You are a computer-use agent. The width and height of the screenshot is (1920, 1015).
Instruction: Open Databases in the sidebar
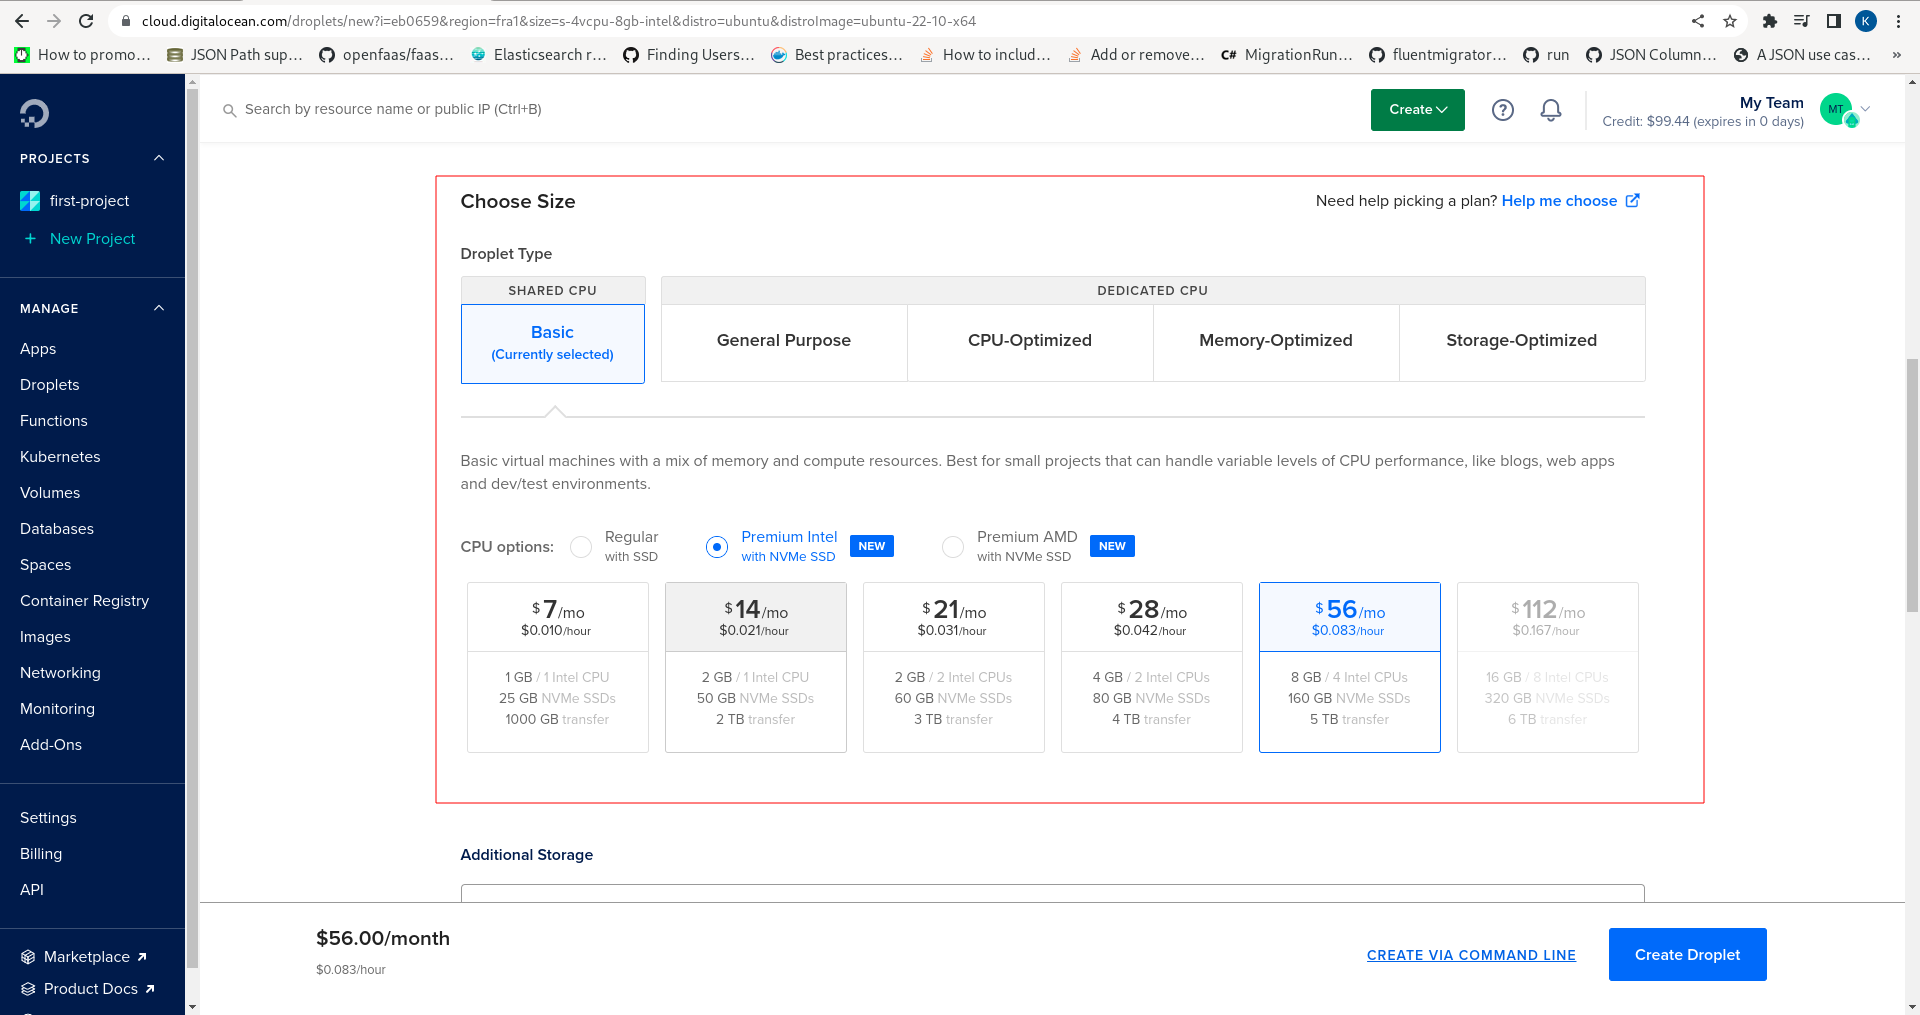[x=57, y=529]
